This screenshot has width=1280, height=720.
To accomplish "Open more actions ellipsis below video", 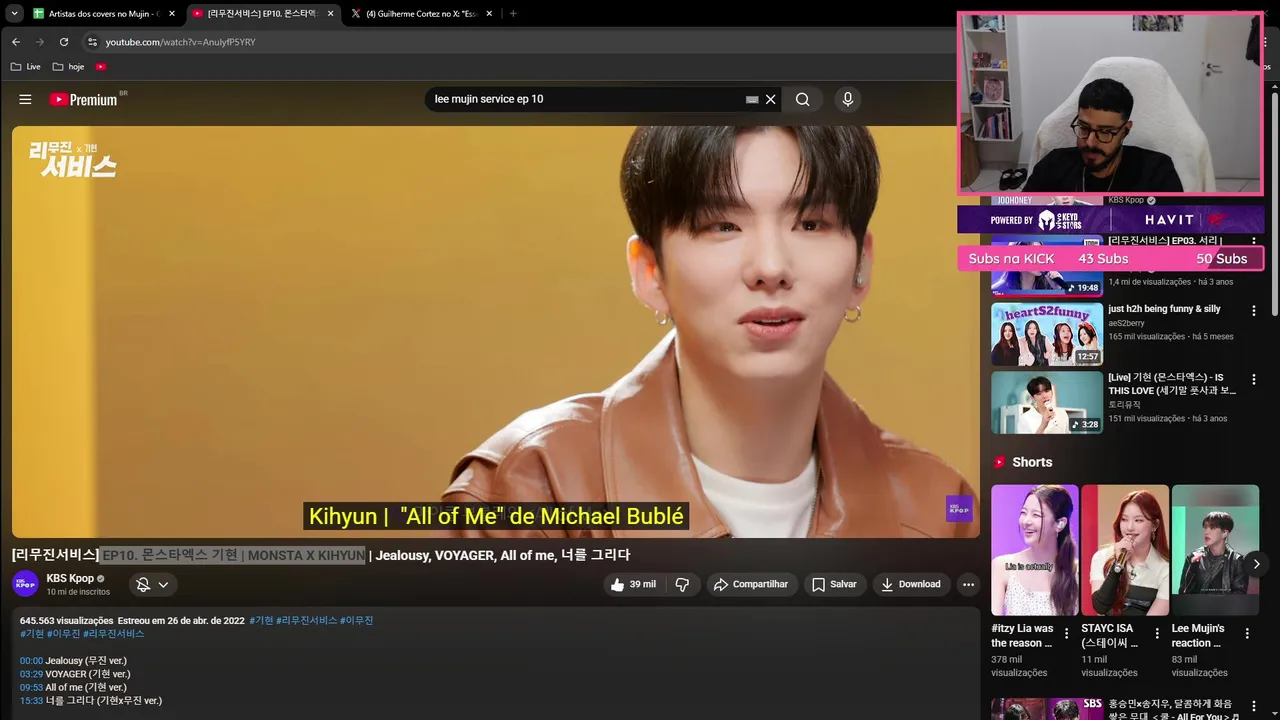I will pos(968,584).
